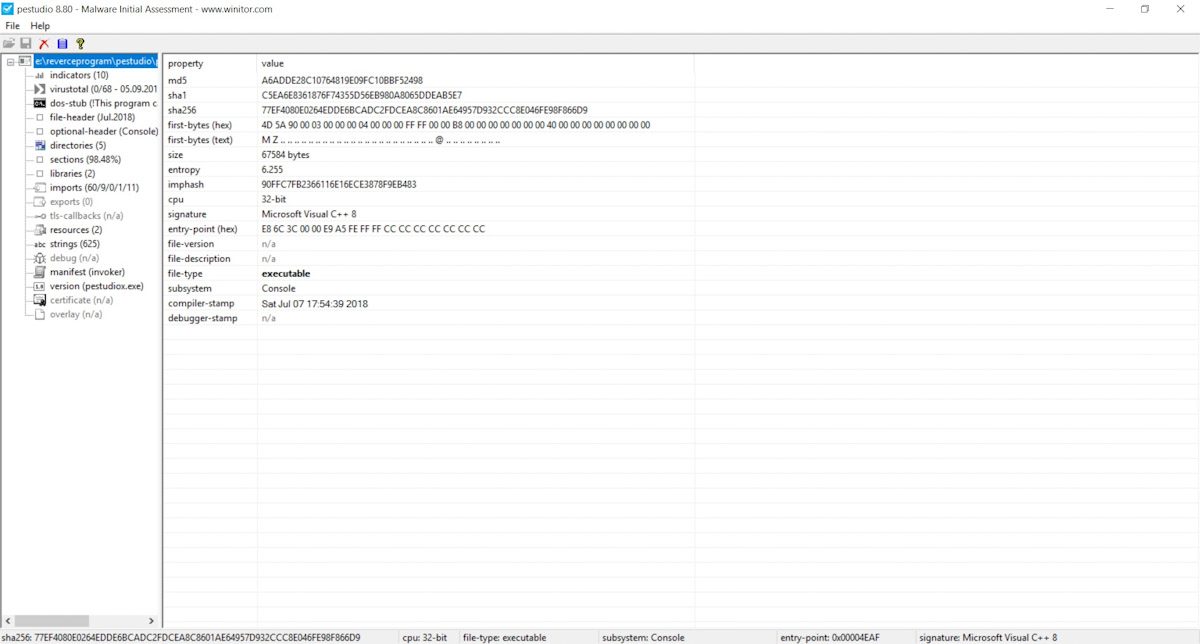Open the Help menu
The height and width of the screenshot is (644, 1200).
40,26
